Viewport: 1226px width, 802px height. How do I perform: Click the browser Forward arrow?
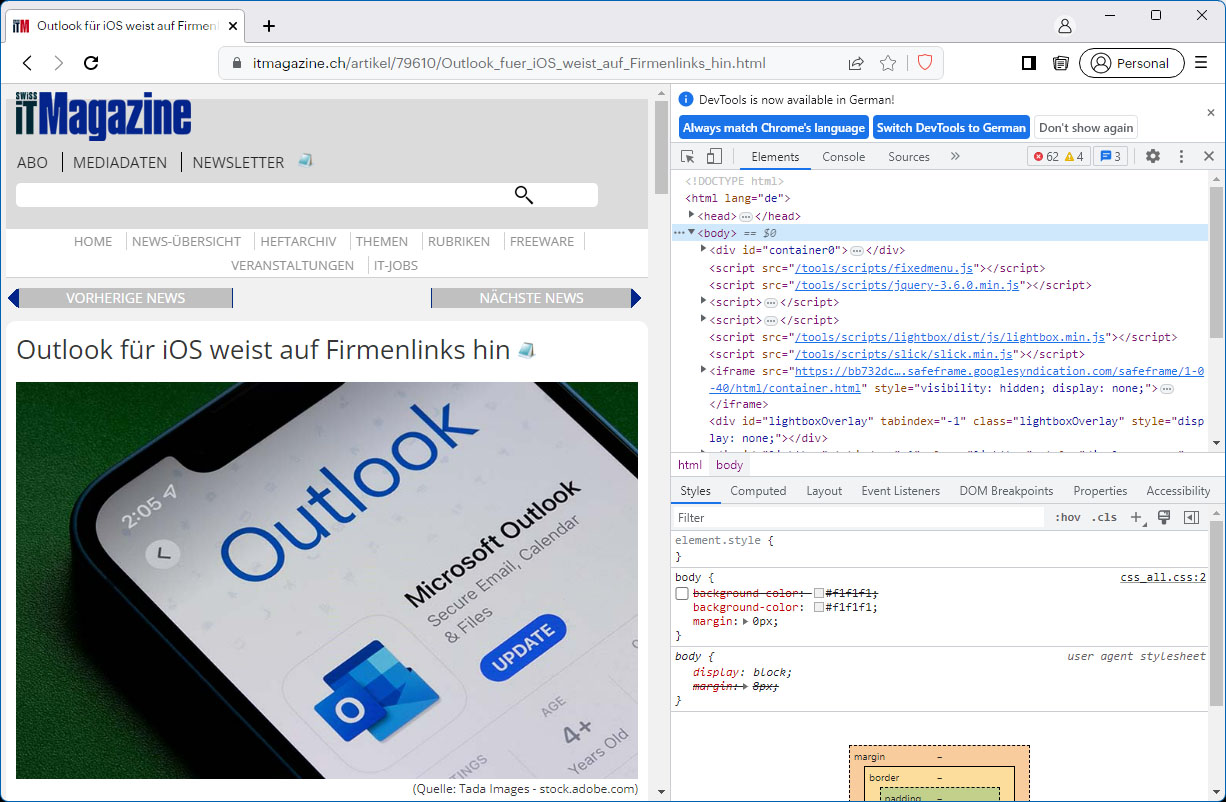tap(59, 63)
